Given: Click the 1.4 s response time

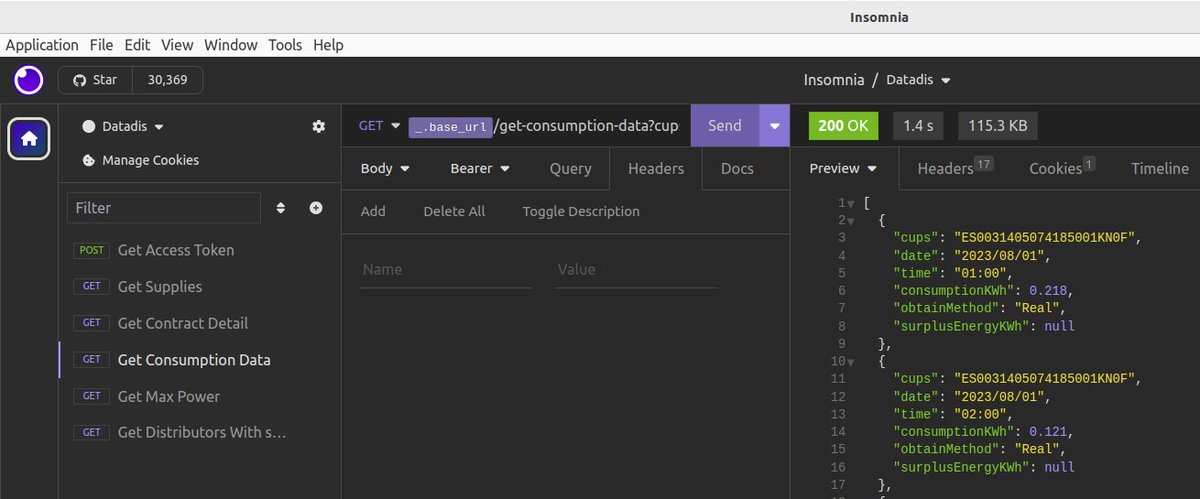Looking at the screenshot, I should (918, 126).
